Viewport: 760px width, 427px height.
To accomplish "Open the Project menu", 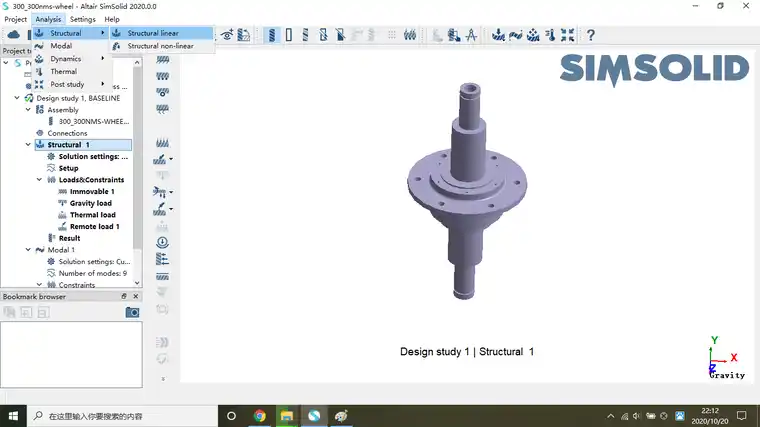I will click(16, 19).
